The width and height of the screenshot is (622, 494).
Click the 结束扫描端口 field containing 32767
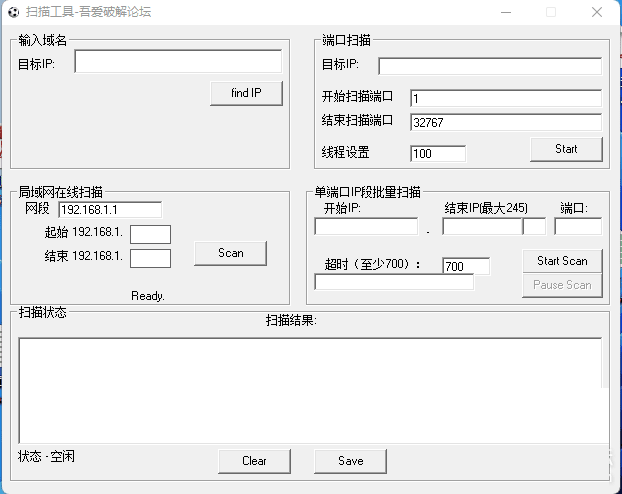point(506,122)
